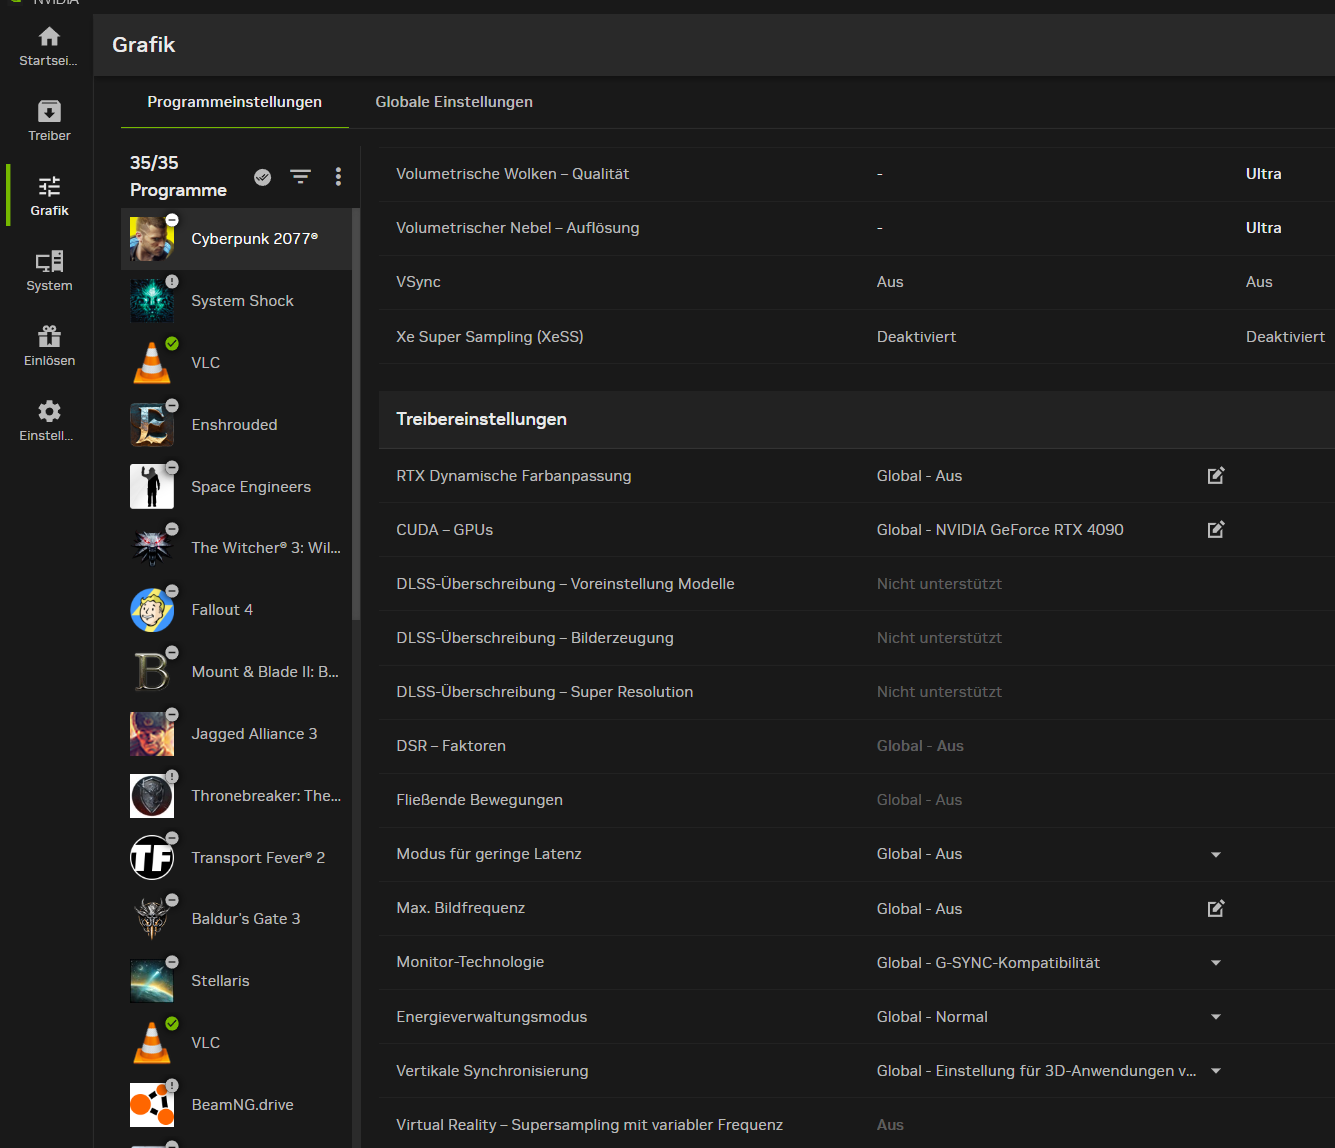Click the Ultra value for Volumetrische Wolken

coord(1263,174)
